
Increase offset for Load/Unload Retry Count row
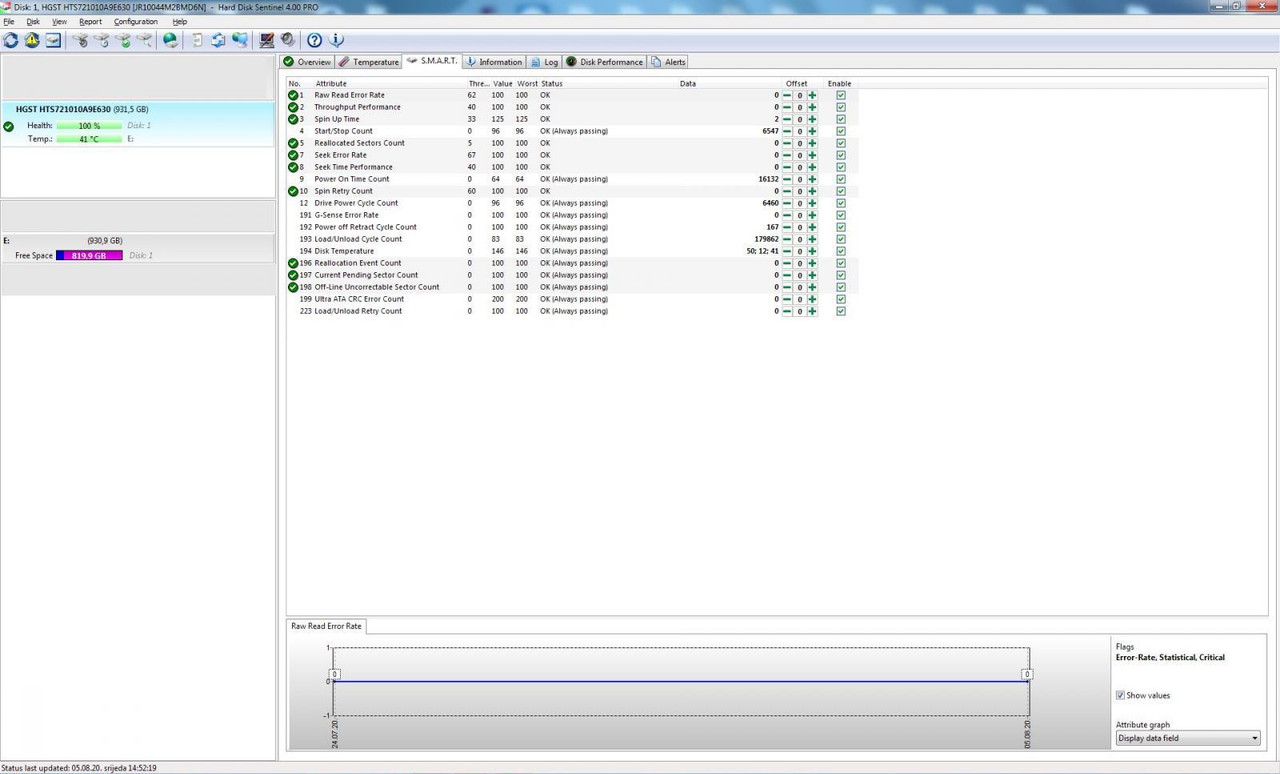click(812, 311)
